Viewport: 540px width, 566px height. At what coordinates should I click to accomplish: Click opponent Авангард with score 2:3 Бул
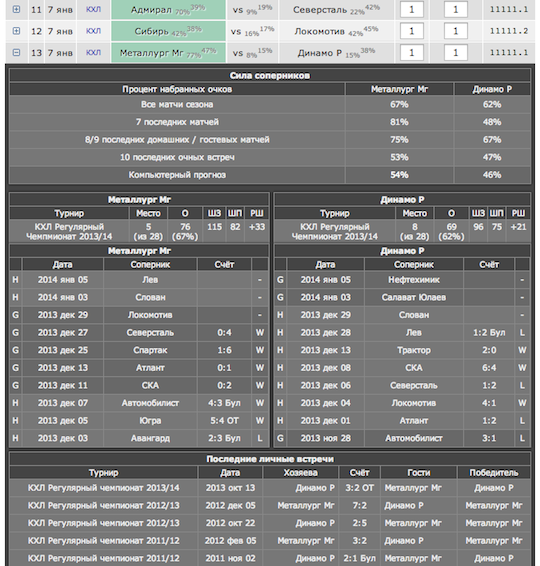point(150,438)
